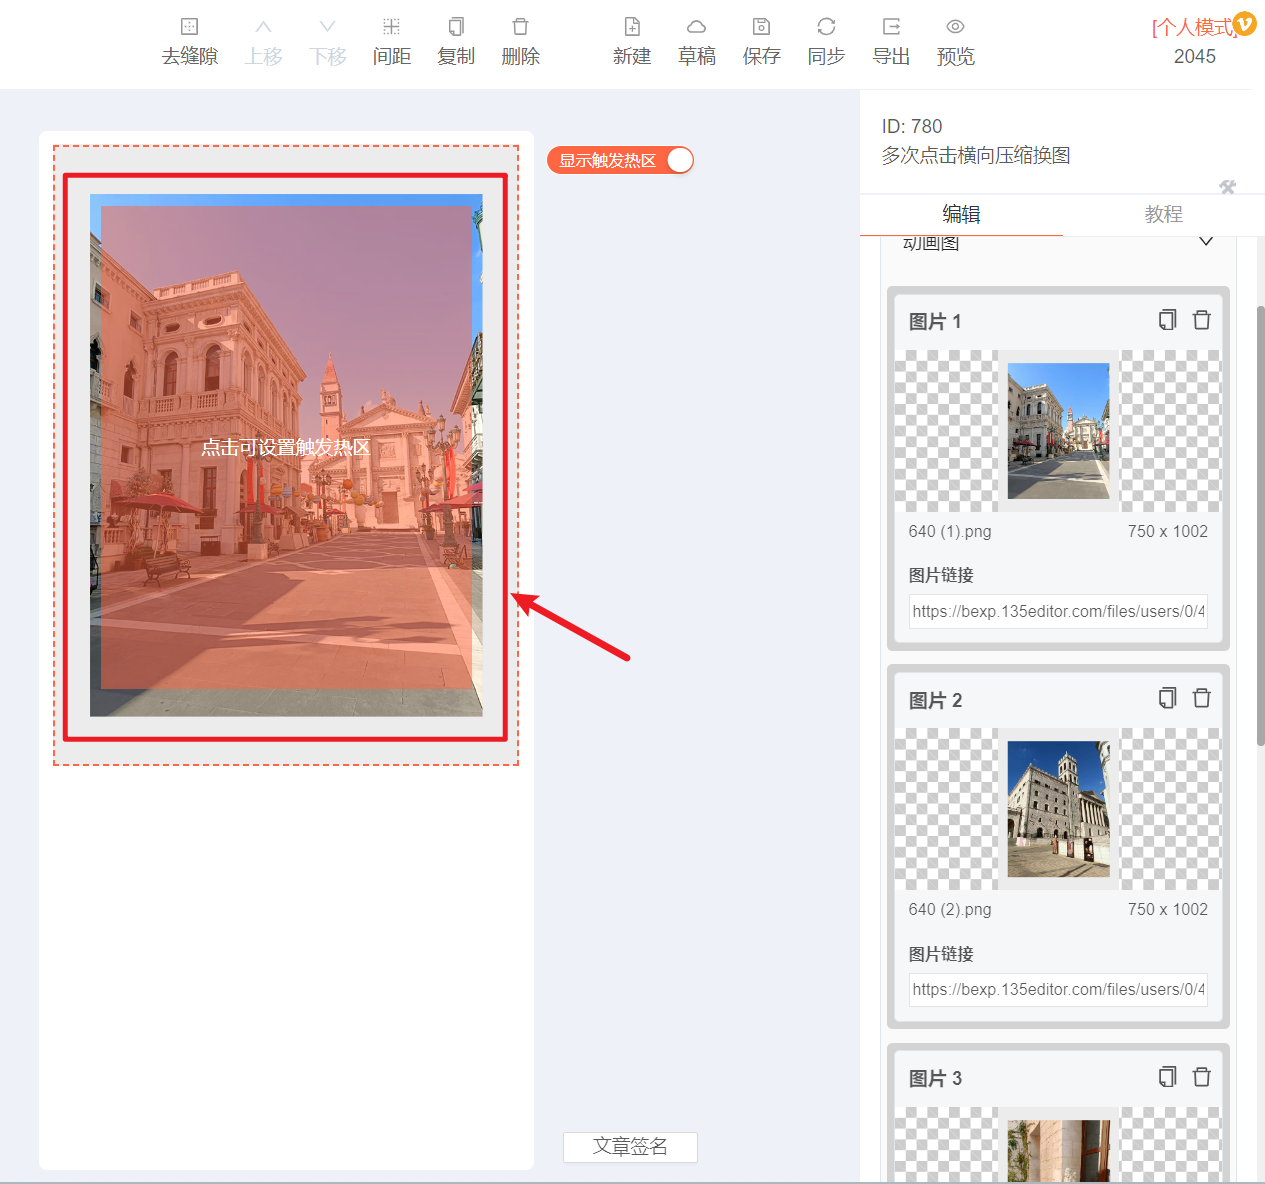1265x1184 pixels.
Task: Duplicate 图片 2 with its copy icon
Action: point(1168,698)
